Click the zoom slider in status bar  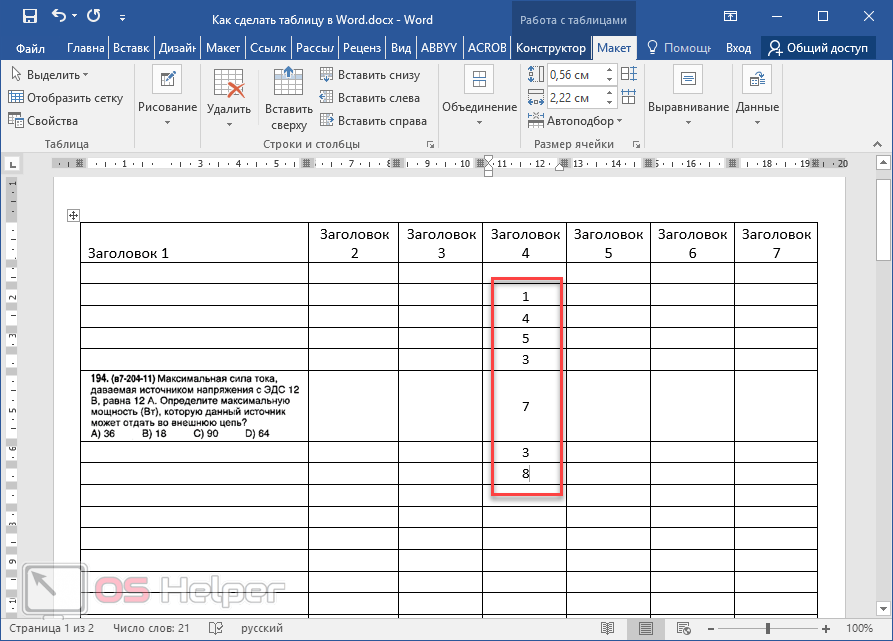pos(768,628)
